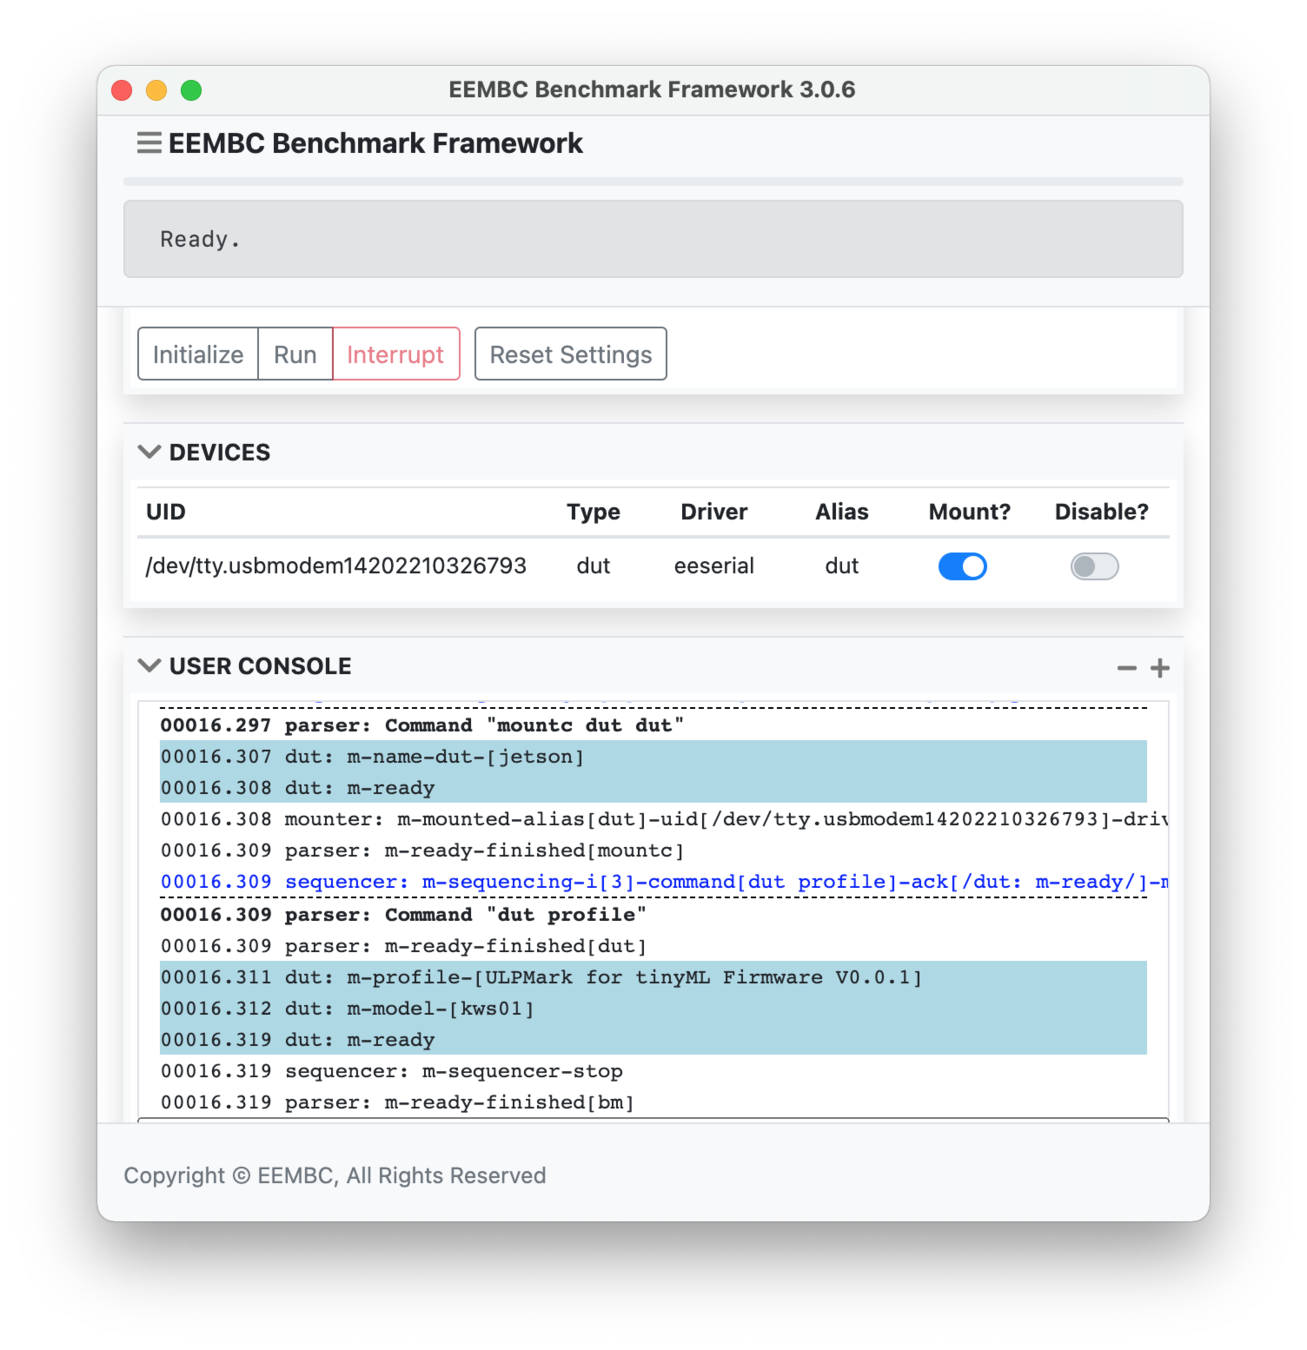Minimize the window with the yellow button

pos(156,90)
